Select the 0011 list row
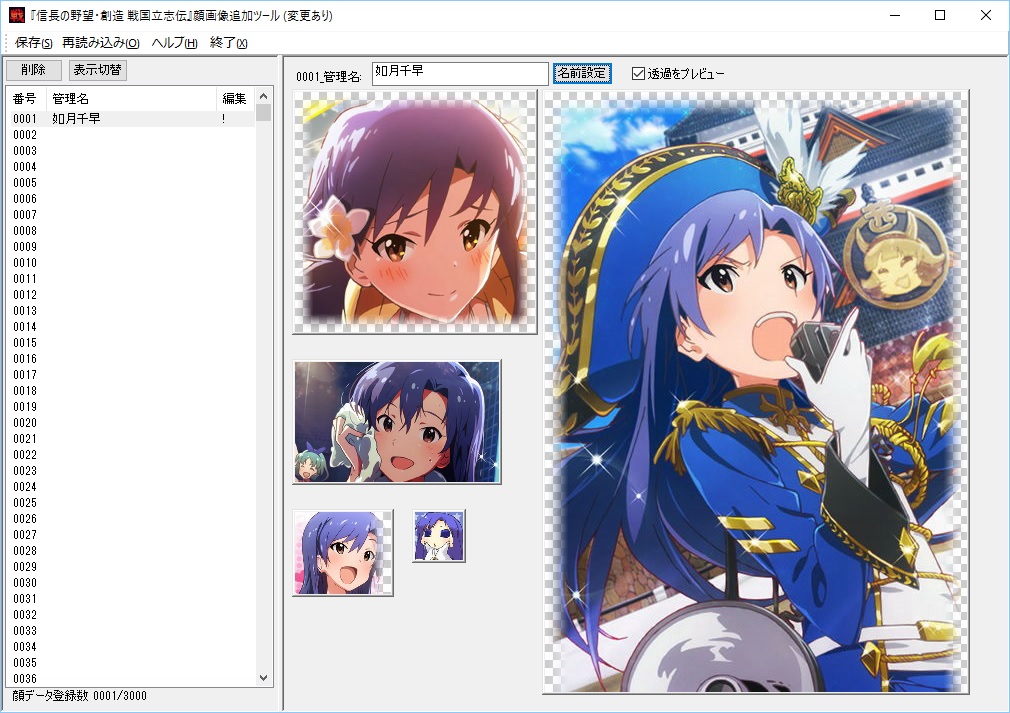This screenshot has width=1010, height=713. tap(131, 279)
